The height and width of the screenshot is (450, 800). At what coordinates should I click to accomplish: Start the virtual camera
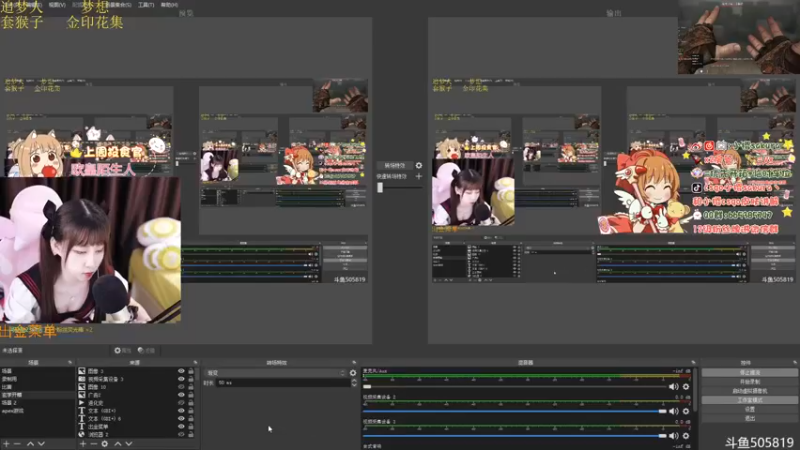pos(749,391)
